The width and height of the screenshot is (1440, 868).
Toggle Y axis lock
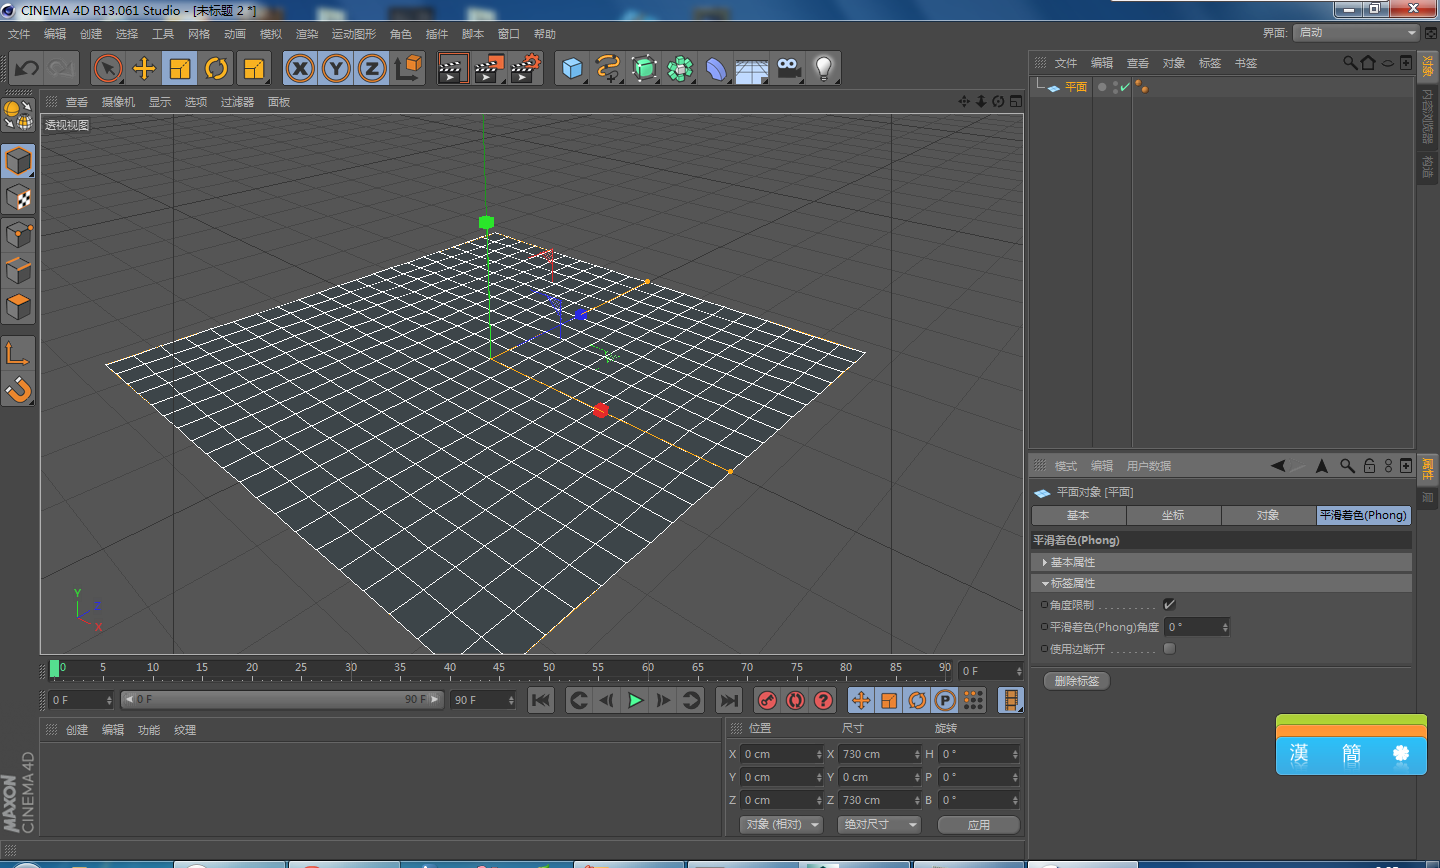coord(336,68)
